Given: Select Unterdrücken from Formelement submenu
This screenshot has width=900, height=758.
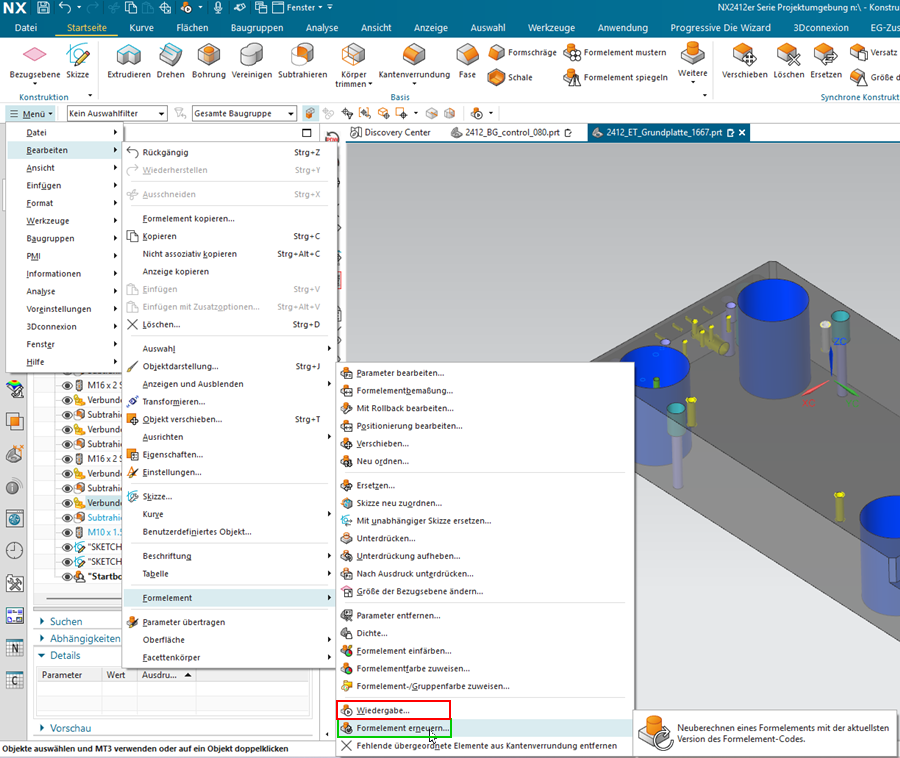Looking at the screenshot, I should coord(385,538).
